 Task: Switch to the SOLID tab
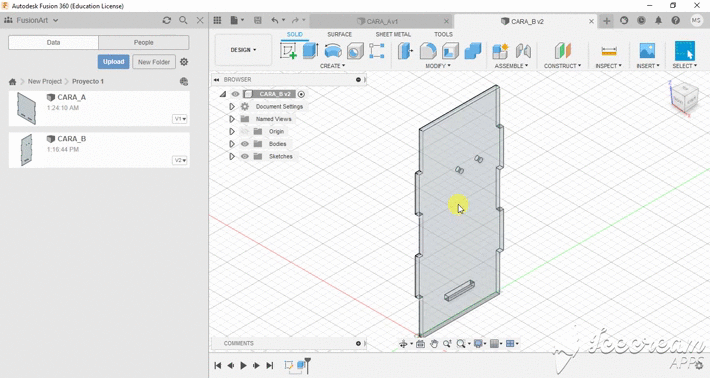295,34
